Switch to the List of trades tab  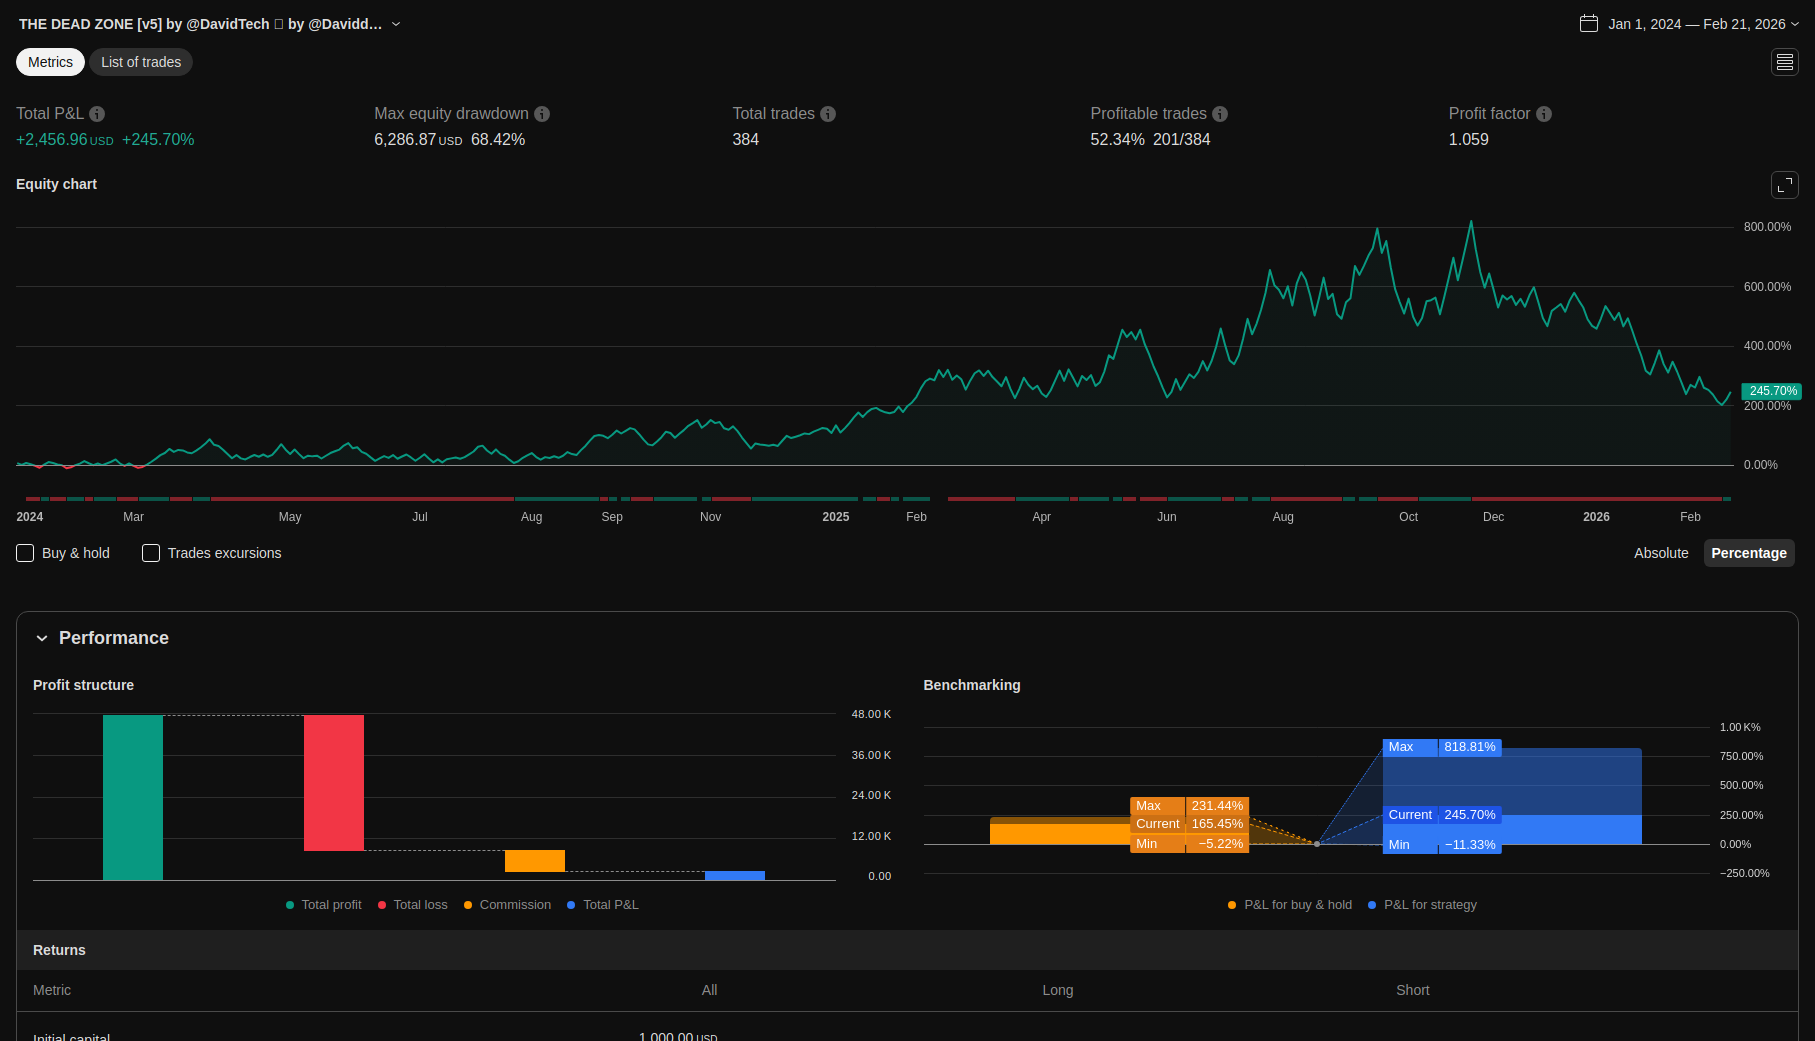pyautogui.click(x=141, y=62)
